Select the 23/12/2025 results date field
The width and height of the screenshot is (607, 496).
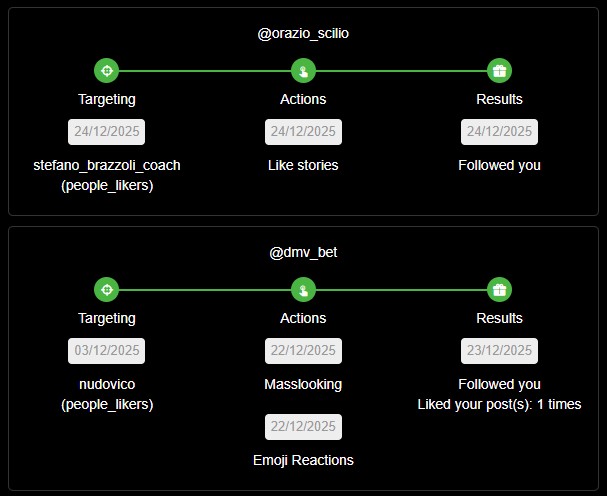point(499,351)
